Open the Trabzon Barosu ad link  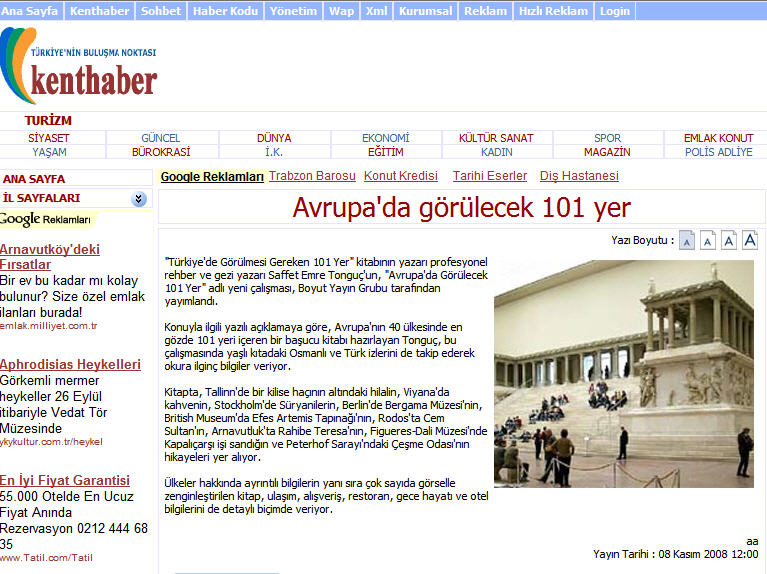coord(312,176)
